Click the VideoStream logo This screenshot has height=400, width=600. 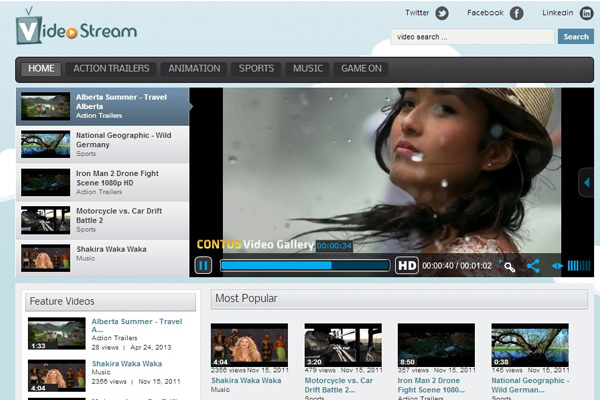coord(77,27)
